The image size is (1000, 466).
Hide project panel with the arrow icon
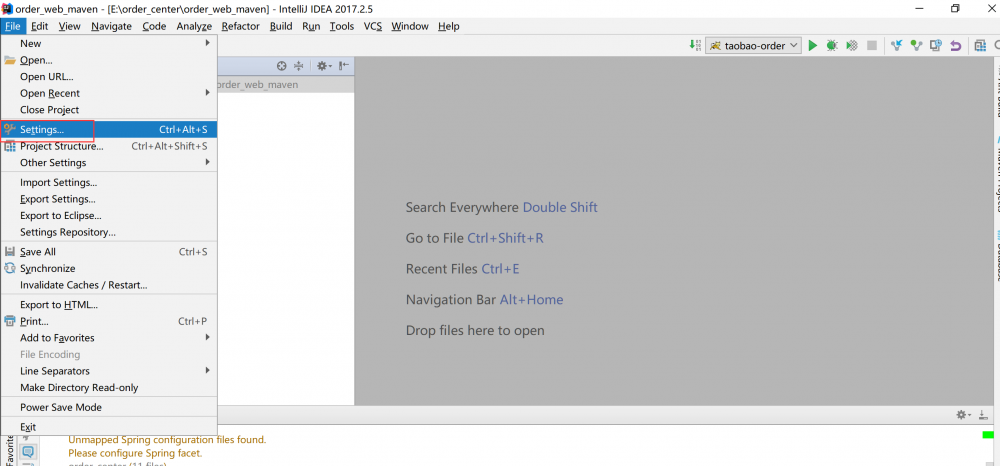pyautogui.click(x=344, y=66)
